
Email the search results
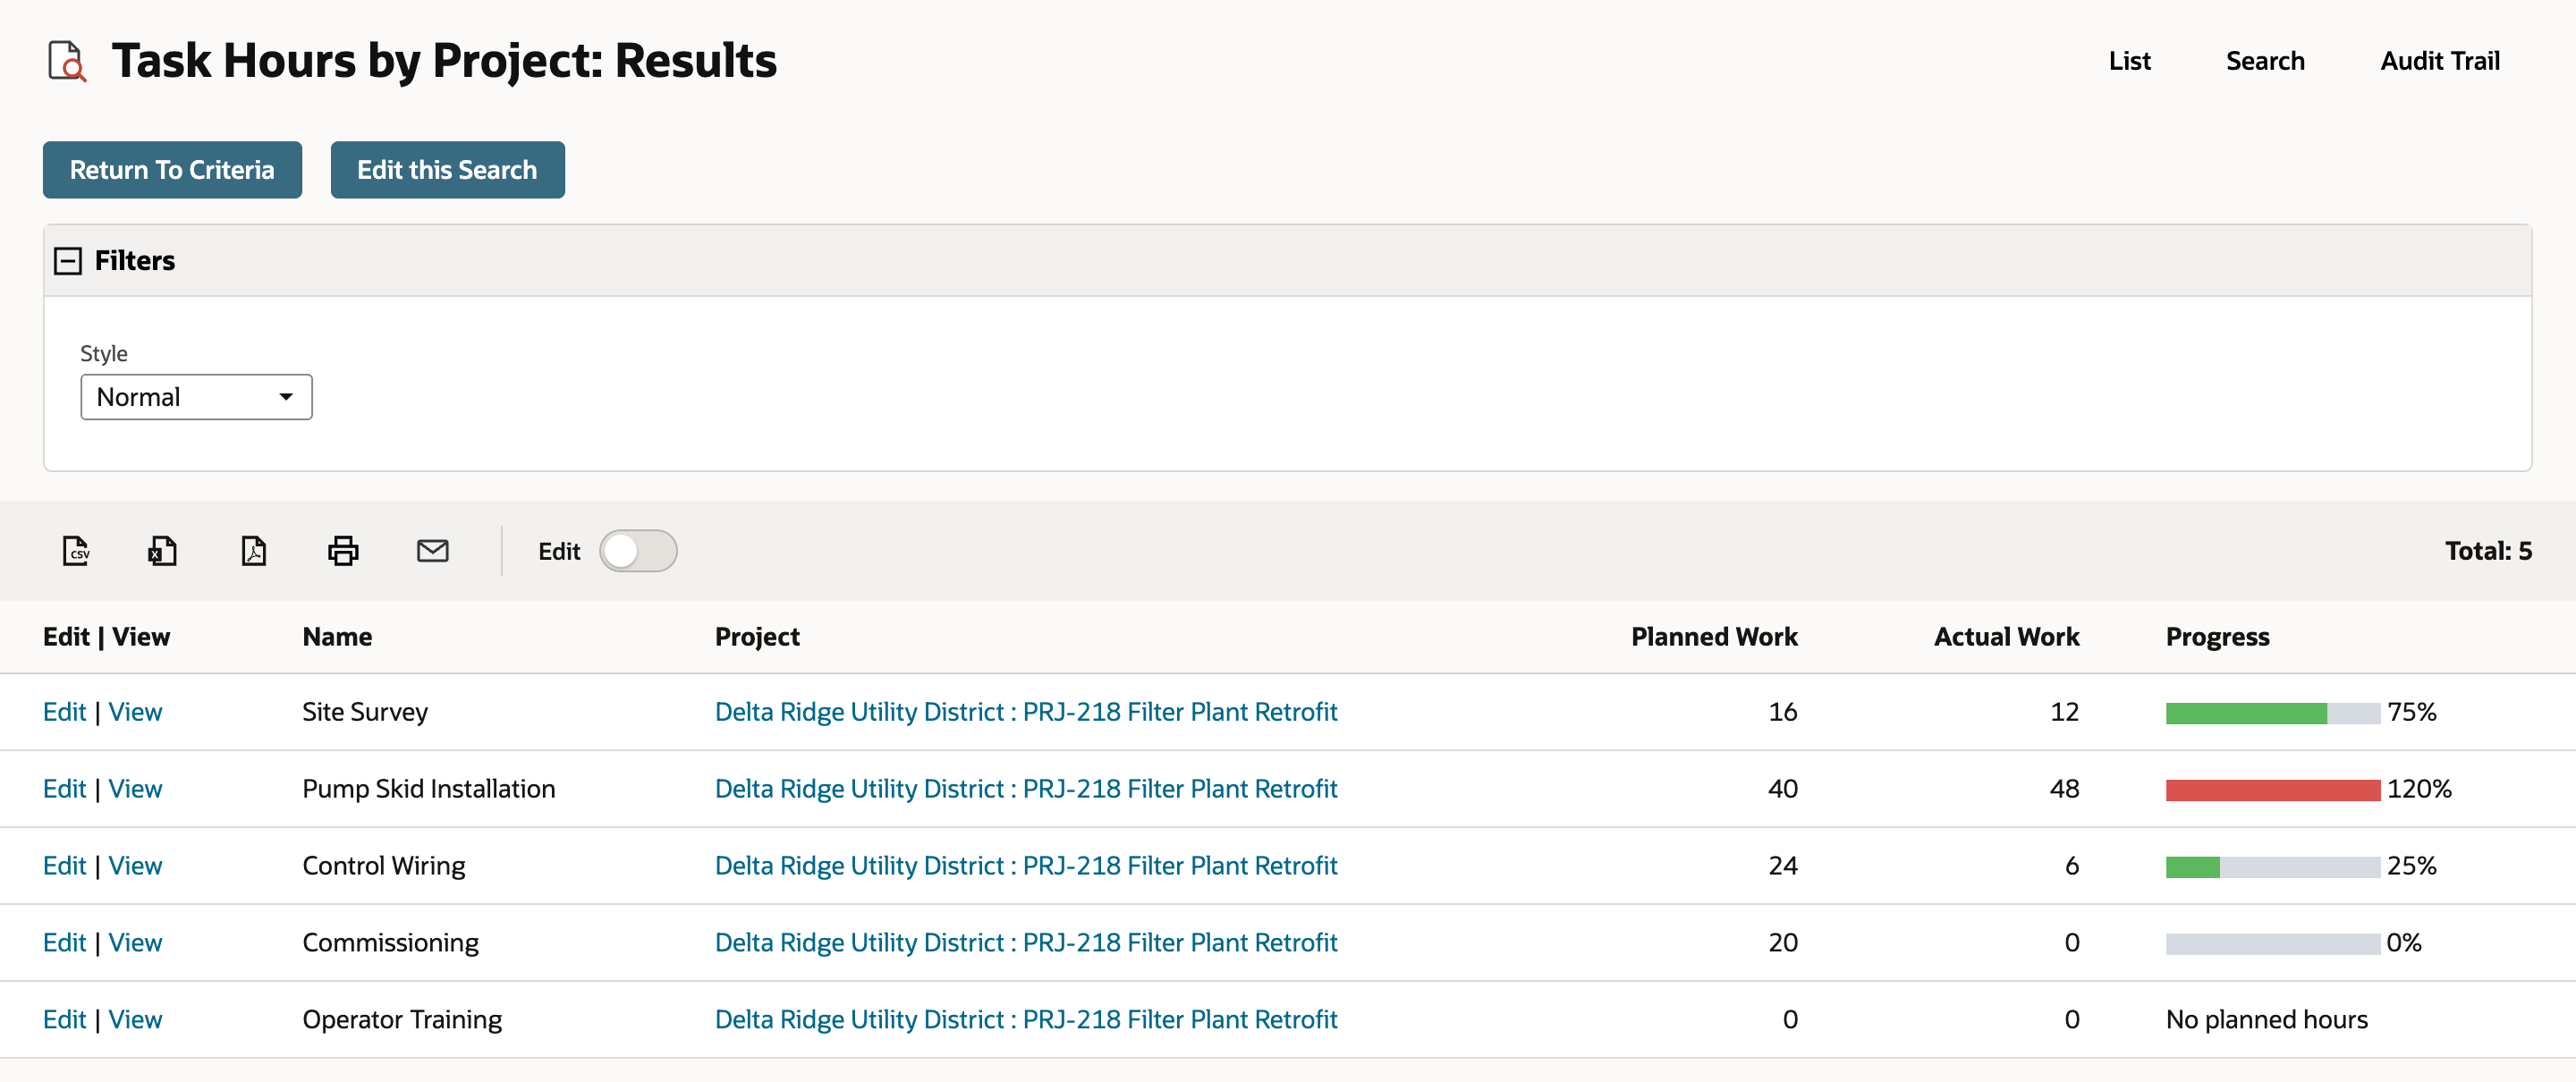point(432,551)
